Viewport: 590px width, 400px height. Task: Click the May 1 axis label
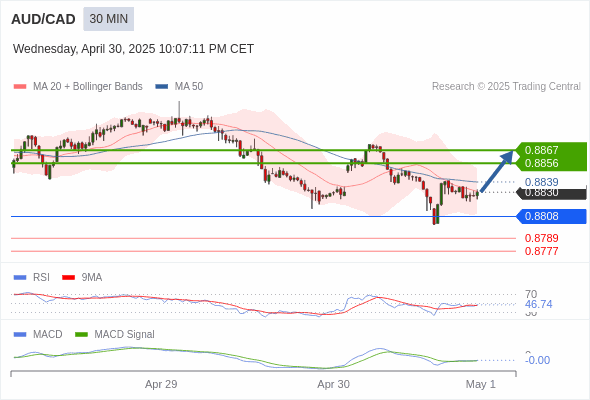[481, 384]
